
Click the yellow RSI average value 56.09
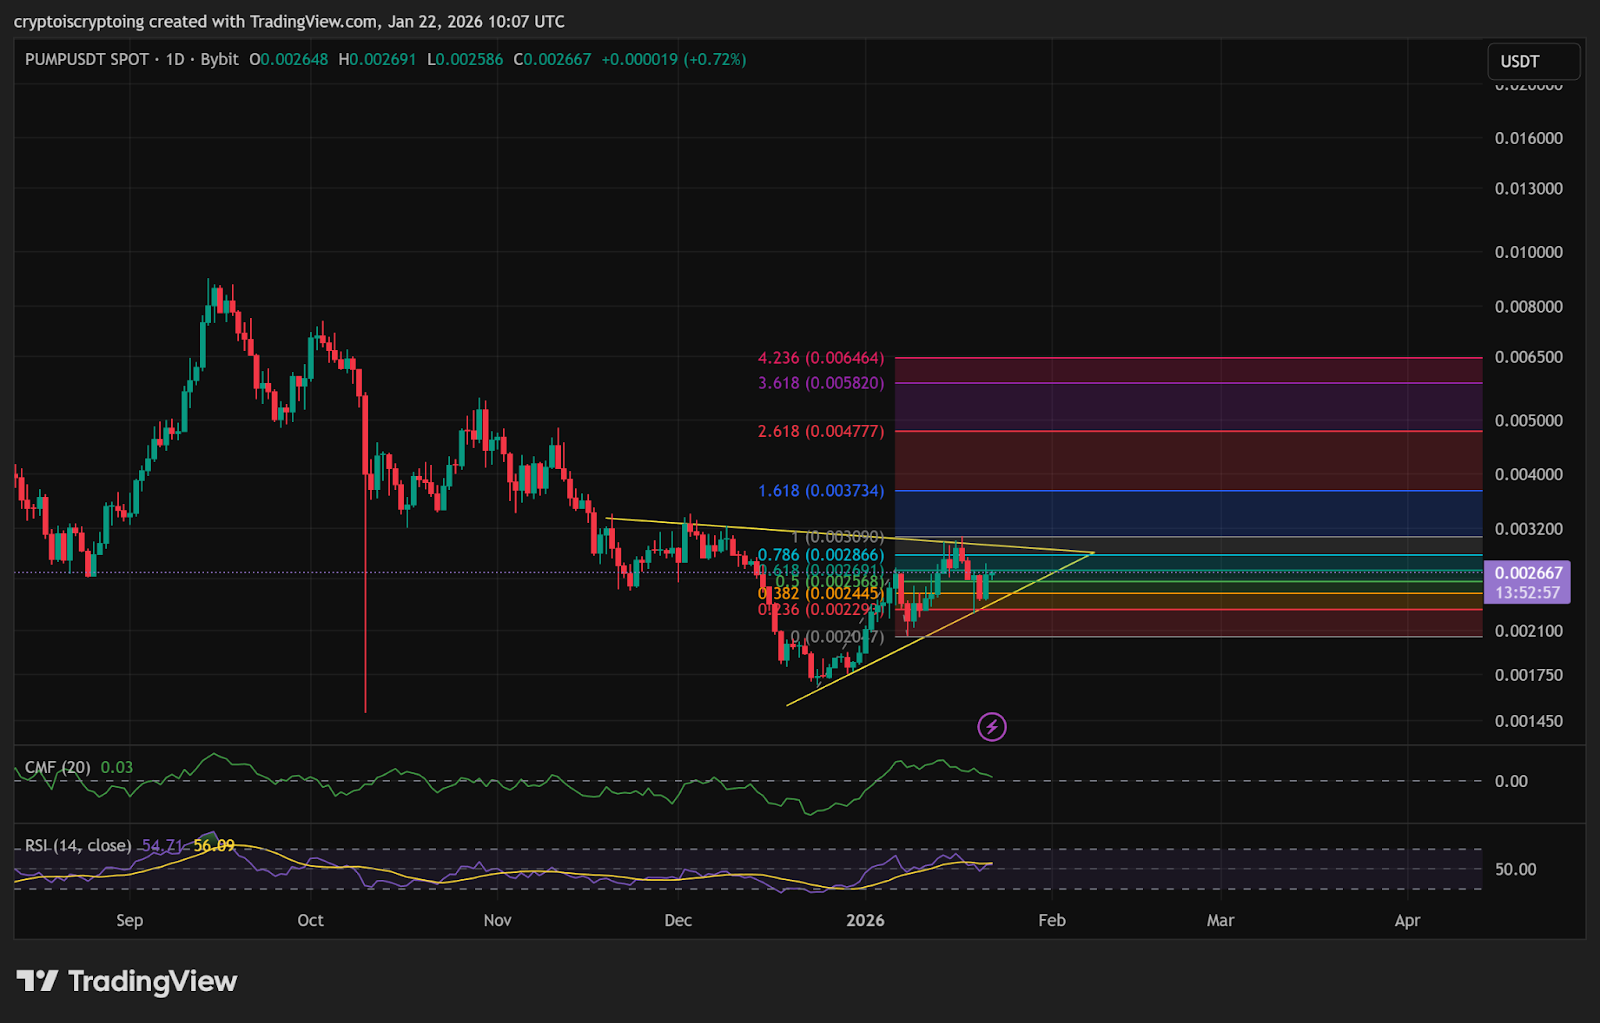(x=214, y=846)
